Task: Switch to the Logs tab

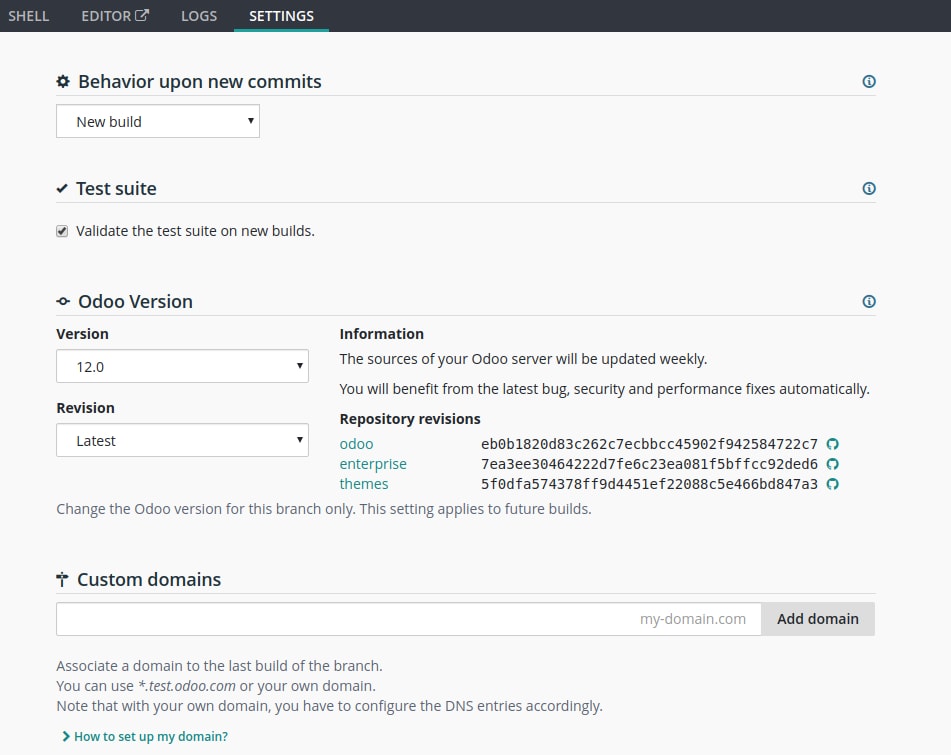Action: point(199,16)
